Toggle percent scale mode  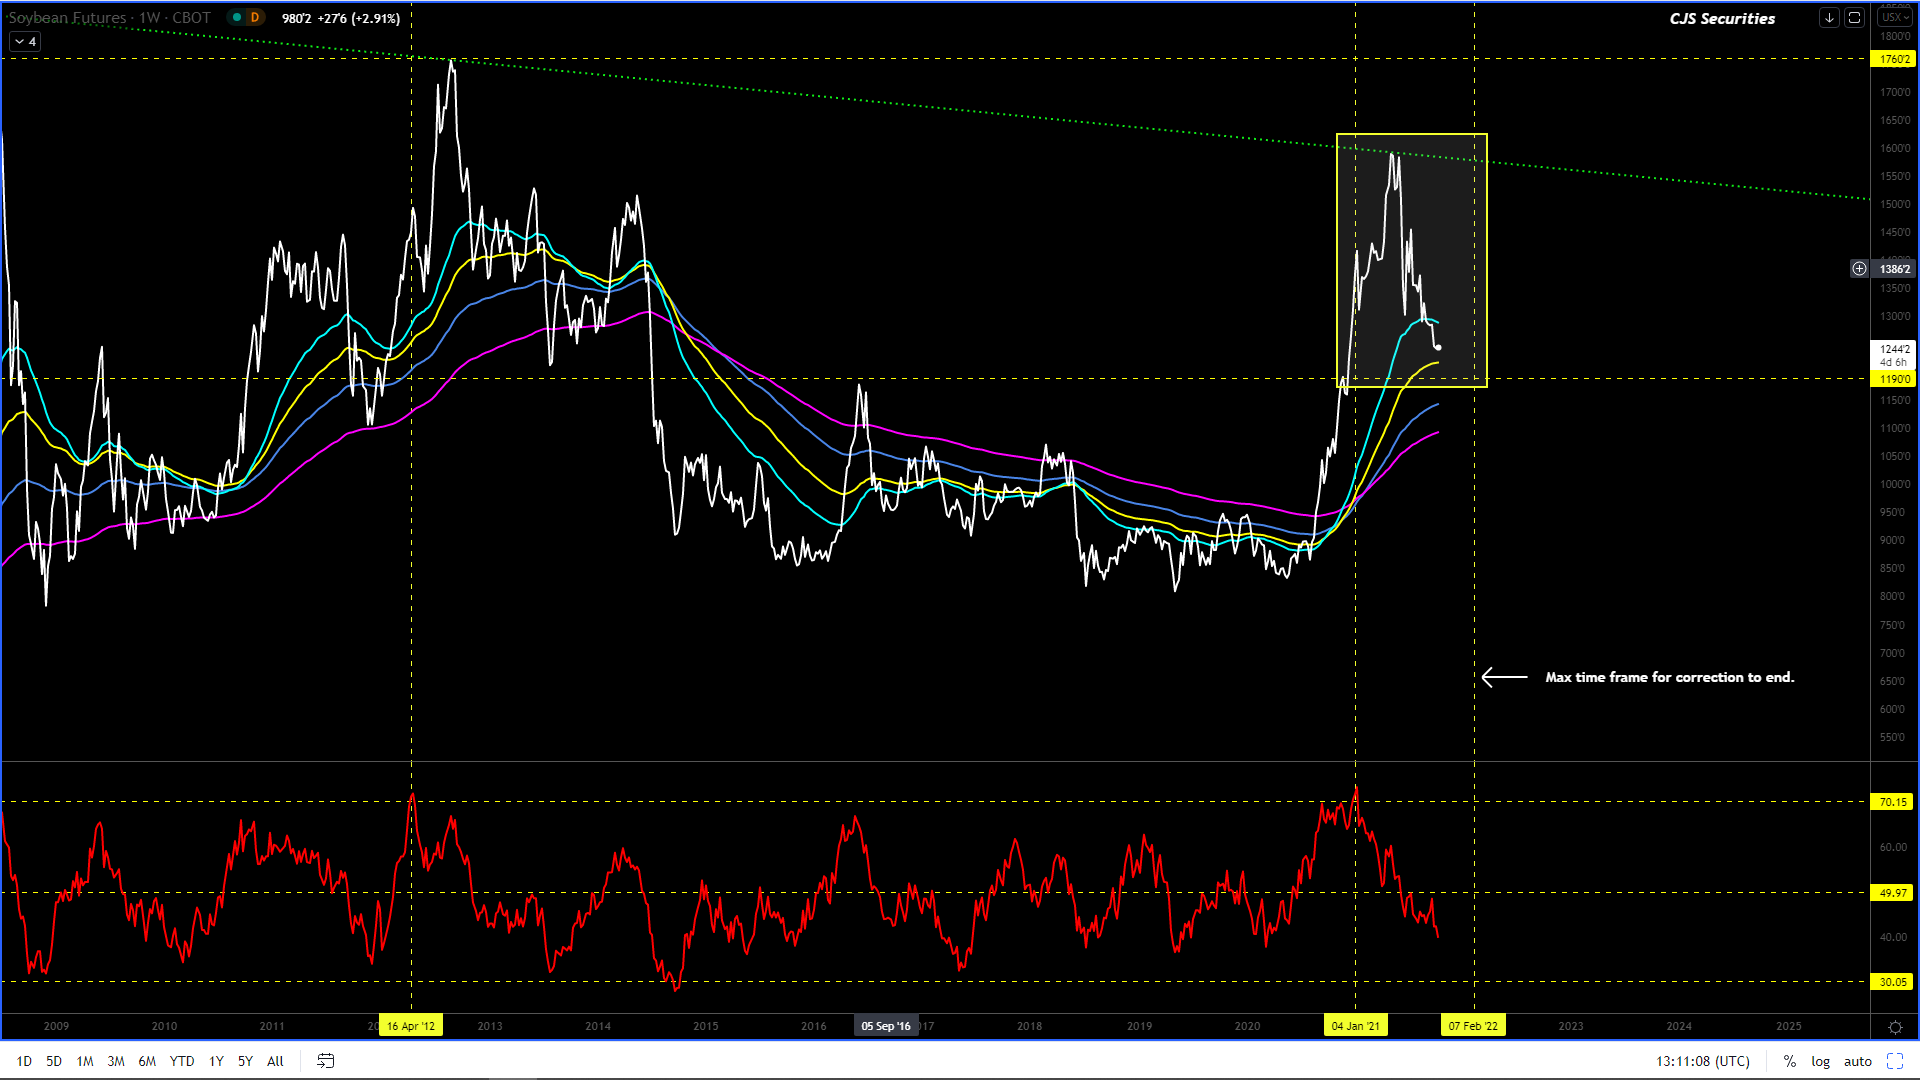(x=1789, y=1061)
